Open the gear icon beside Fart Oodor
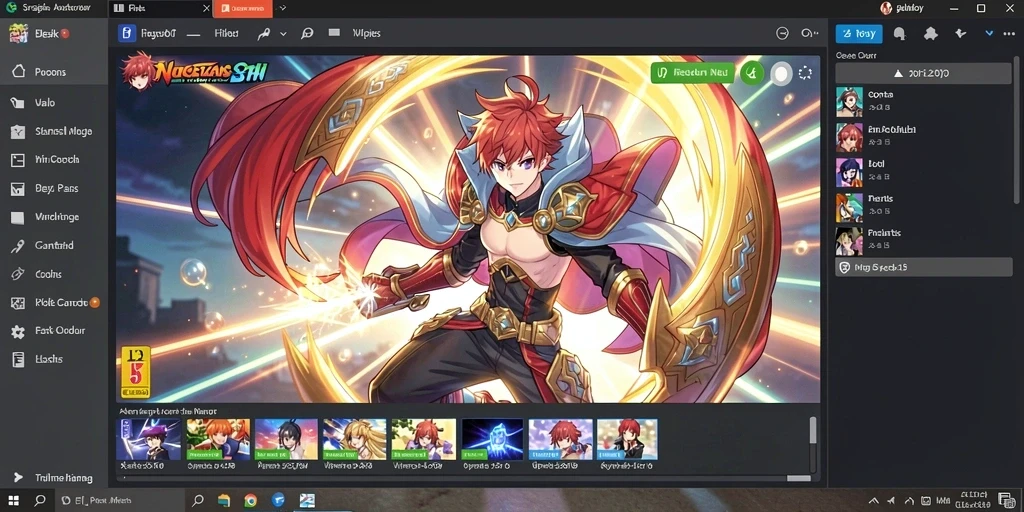 coord(18,331)
